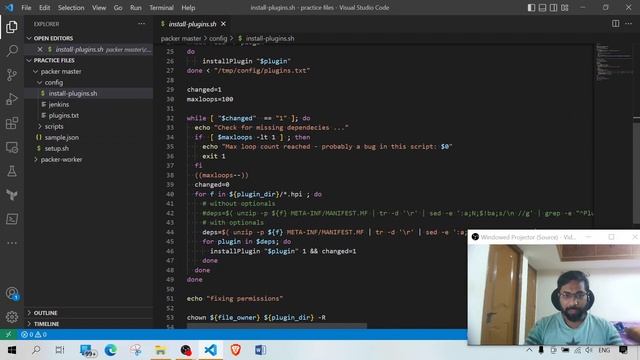This screenshot has height=360, width=640.
Task: Open Microsoft Word from taskbar
Action: [260, 350]
